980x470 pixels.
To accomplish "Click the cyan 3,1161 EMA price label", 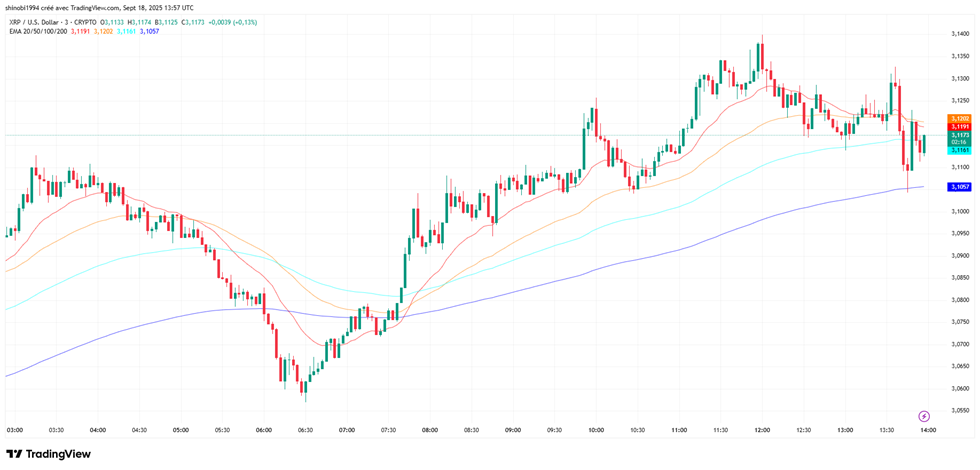I will pyautogui.click(x=959, y=150).
